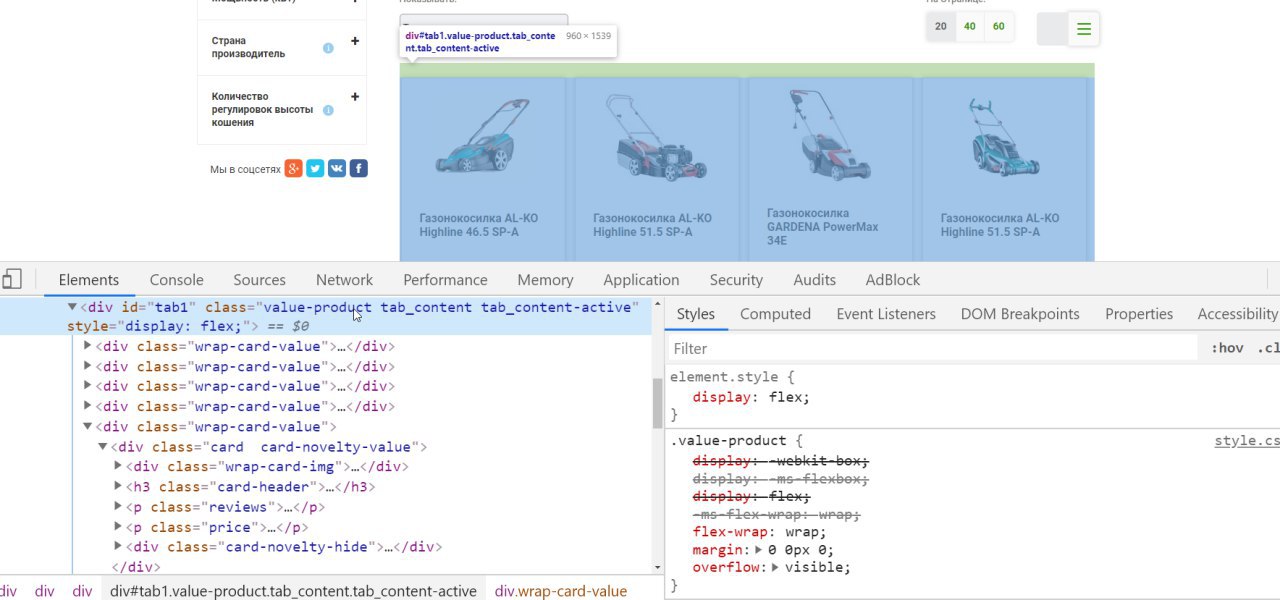The width and height of the screenshot is (1280, 600).
Task: Click info icon beside Количество регулировок высоты кошения
Action: (328, 110)
